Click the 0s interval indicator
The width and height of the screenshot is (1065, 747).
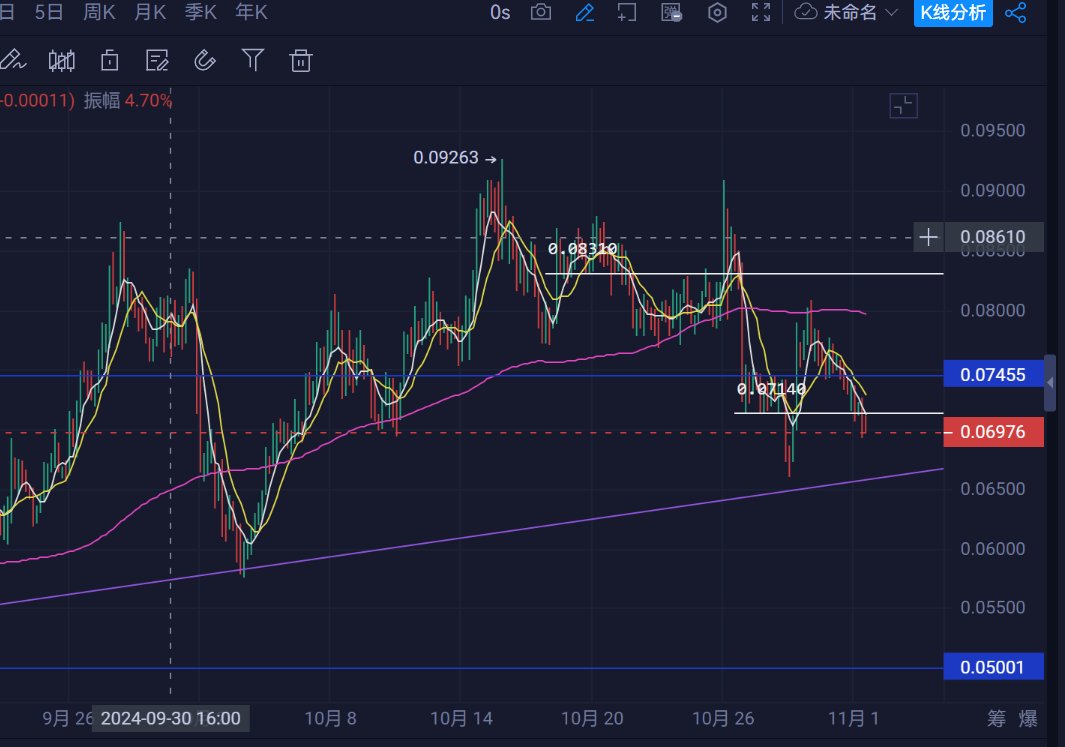tap(500, 12)
